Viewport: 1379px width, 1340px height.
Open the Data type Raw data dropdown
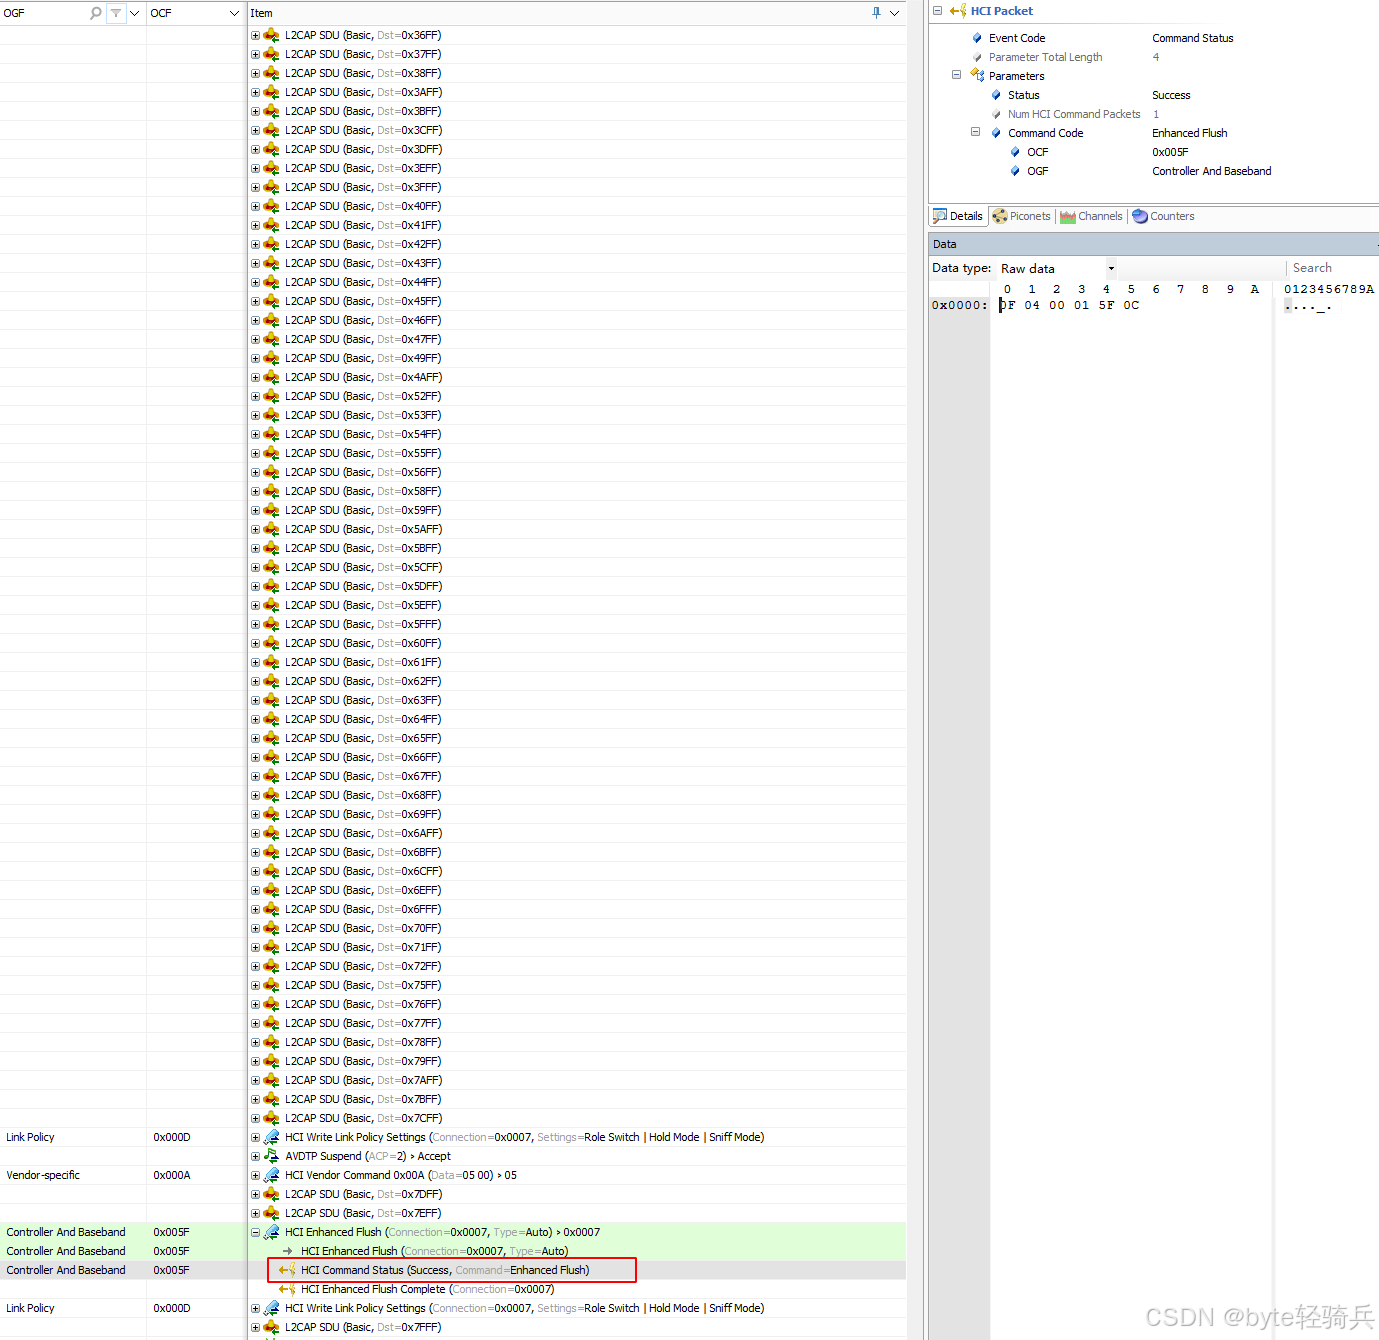1111,268
